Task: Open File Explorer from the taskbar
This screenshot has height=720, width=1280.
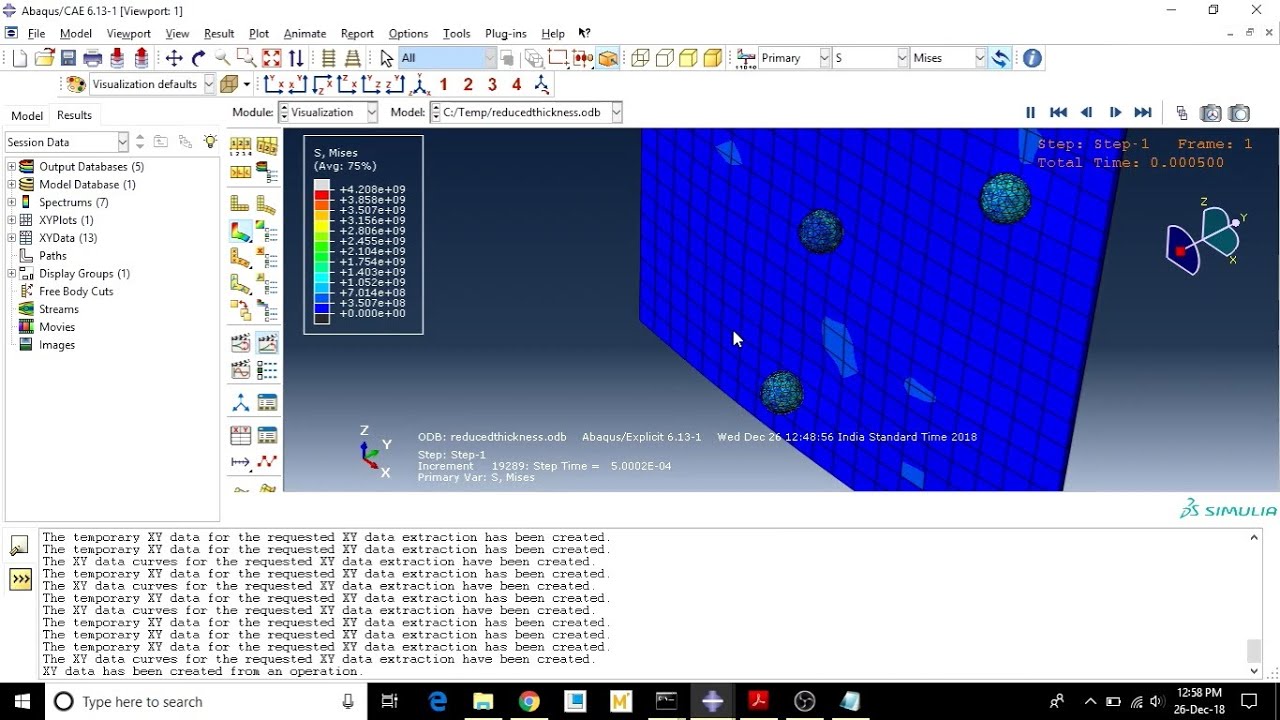Action: pyautogui.click(x=483, y=702)
